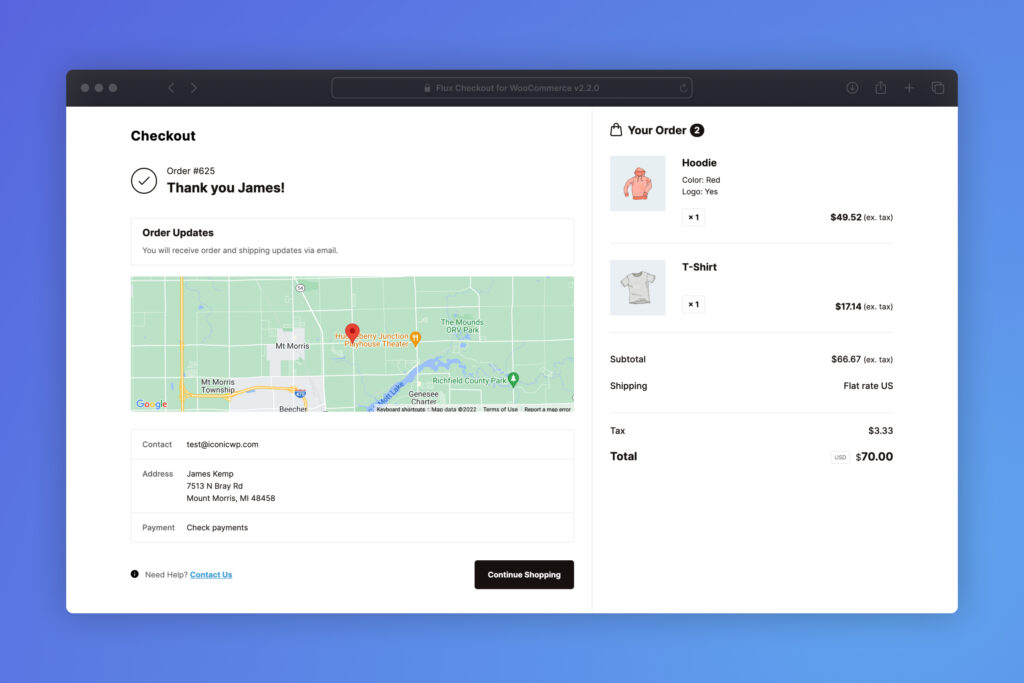Click Report a map error
Image resolution: width=1024 pixels, height=683 pixels.
[545, 409]
